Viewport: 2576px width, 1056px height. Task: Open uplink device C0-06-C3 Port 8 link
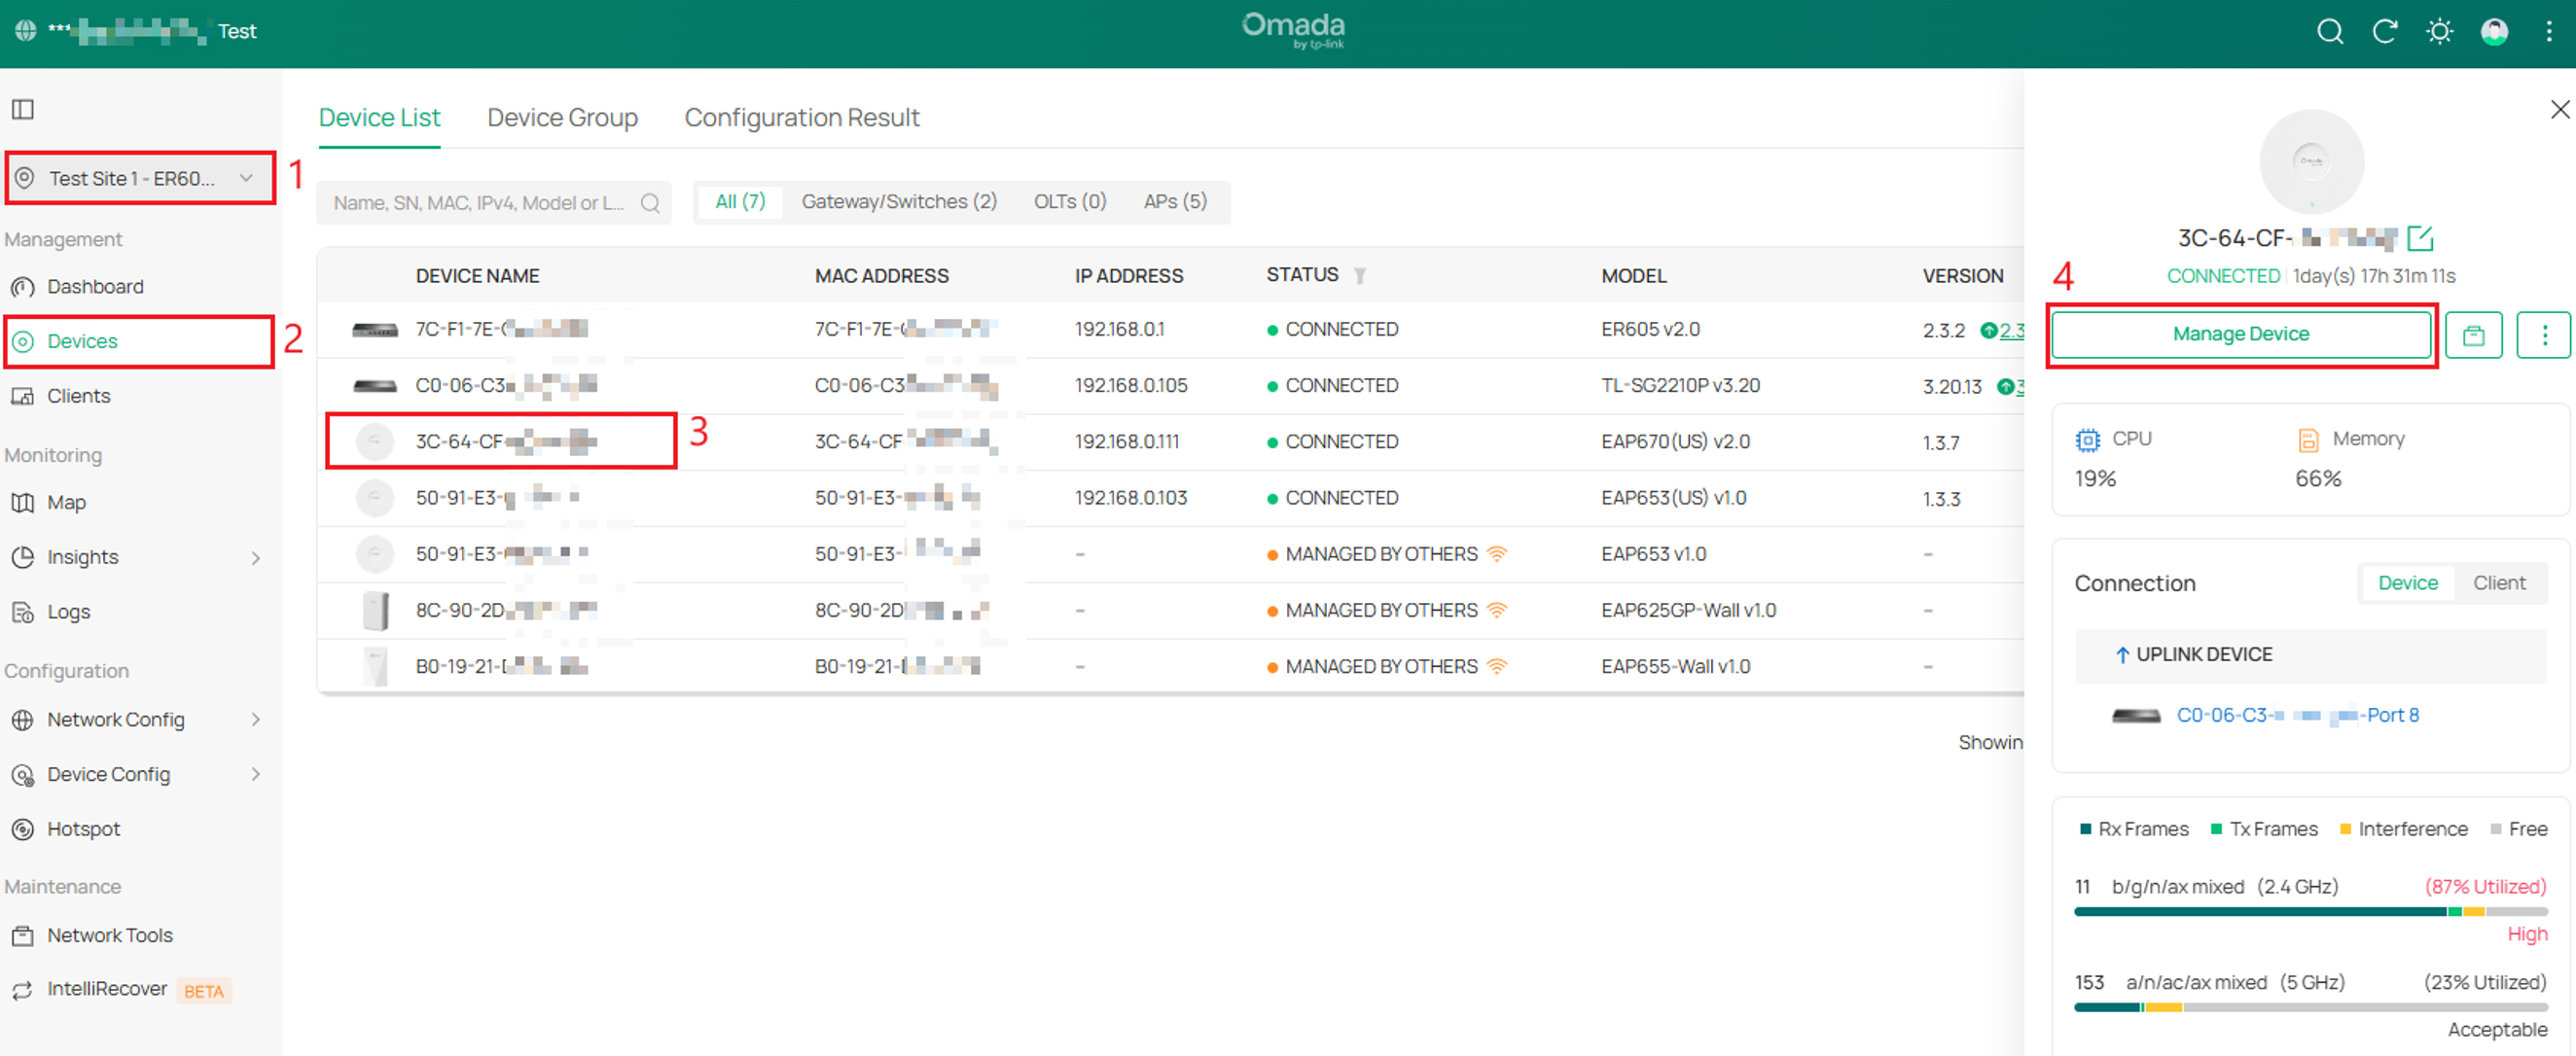pyautogui.click(x=2297, y=716)
